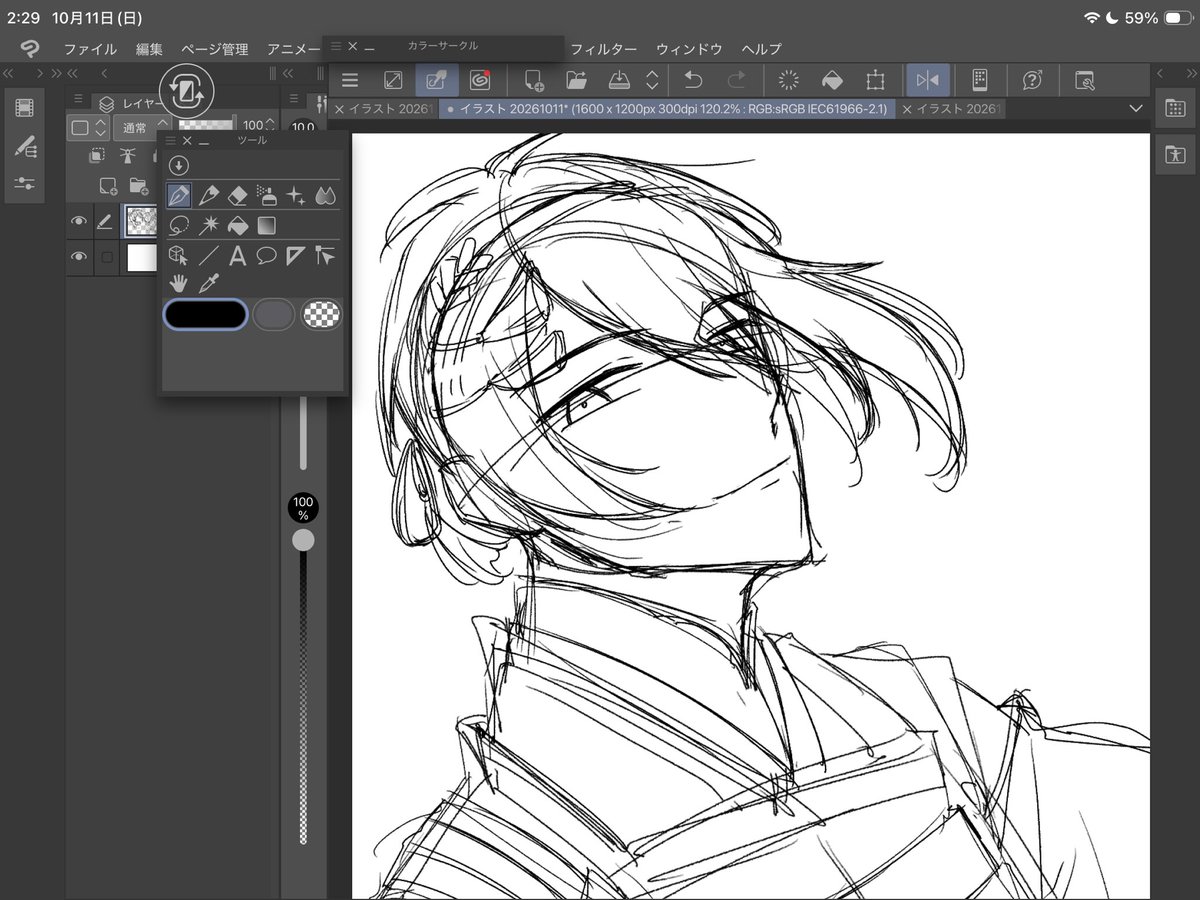Select the Balloon tool
This screenshot has width=1200, height=900.
coord(266,255)
